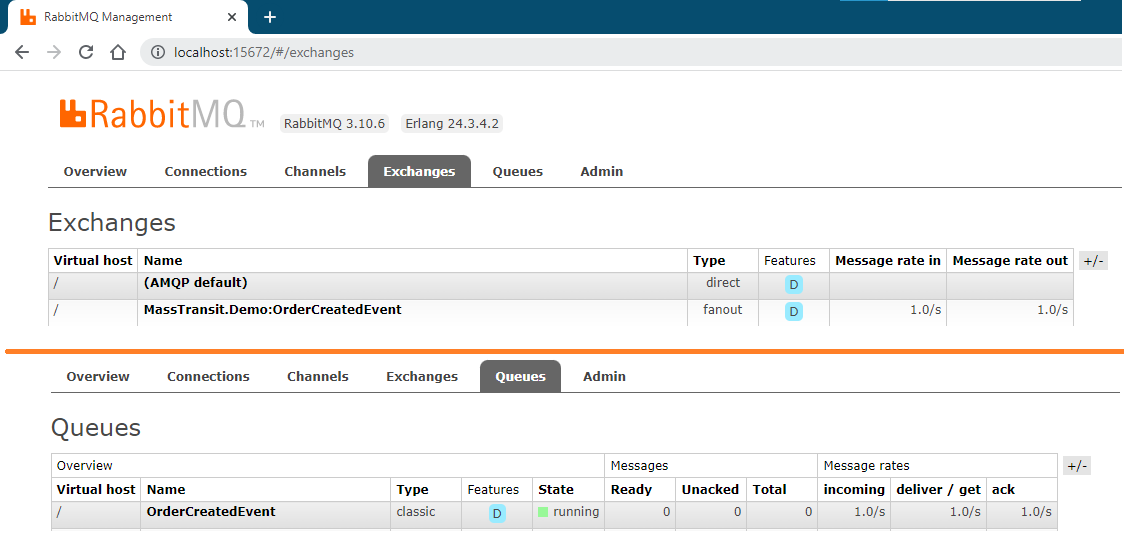The width and height of the screenshot is (1124, 542).
Task: Open the OrderCreatedEvent queue details
Action: pos(210,512)
